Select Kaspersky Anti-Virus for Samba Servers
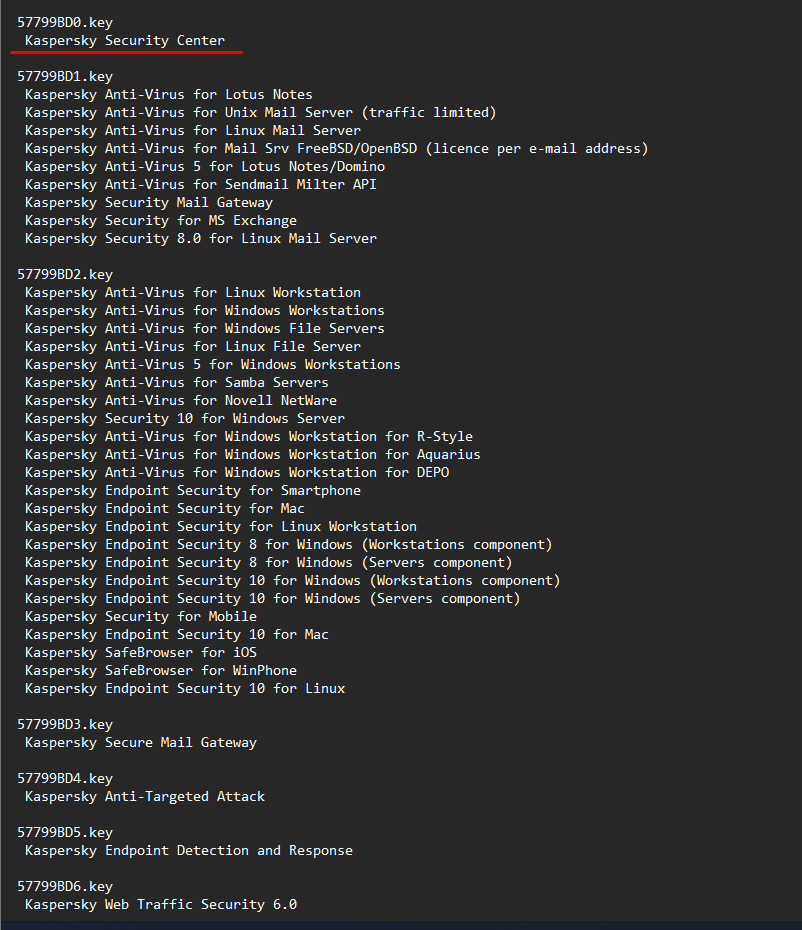802x930 pixels. coord(177,382)
